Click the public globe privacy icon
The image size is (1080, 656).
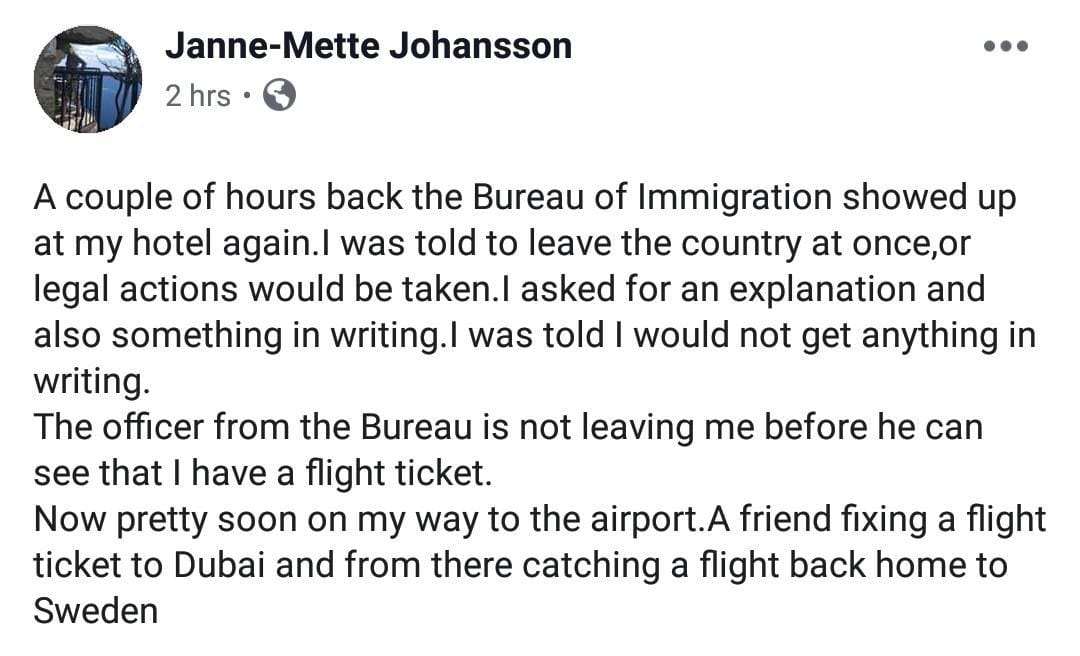click(x=279, y=96)
